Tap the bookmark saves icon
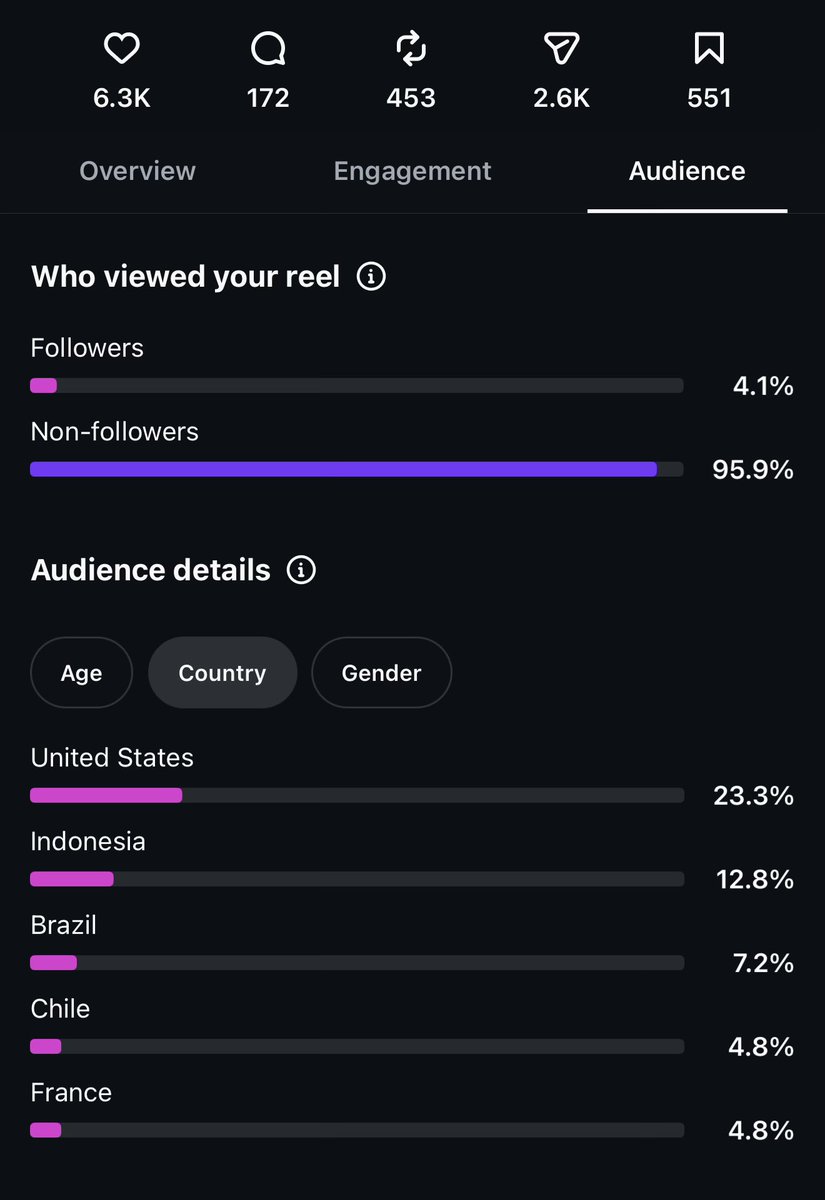This screenshot has width=825, height=1200. pos(709,48)
